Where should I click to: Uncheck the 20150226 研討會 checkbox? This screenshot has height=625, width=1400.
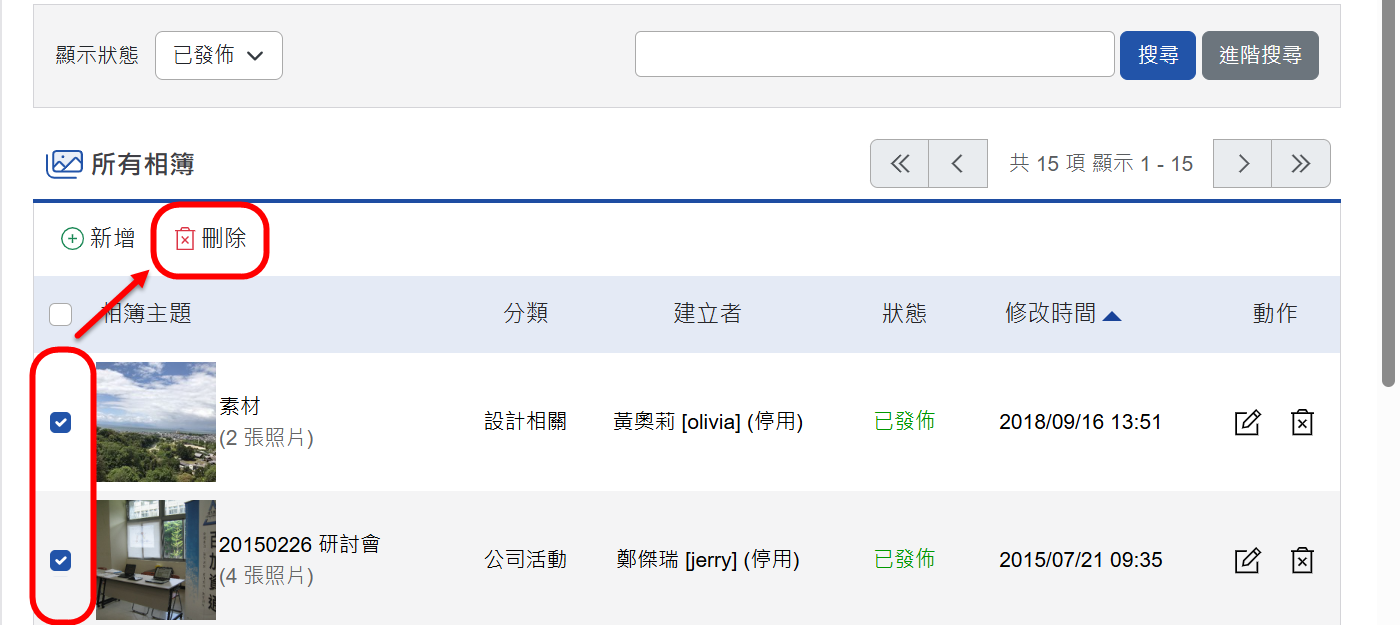[x=61, y=560]
